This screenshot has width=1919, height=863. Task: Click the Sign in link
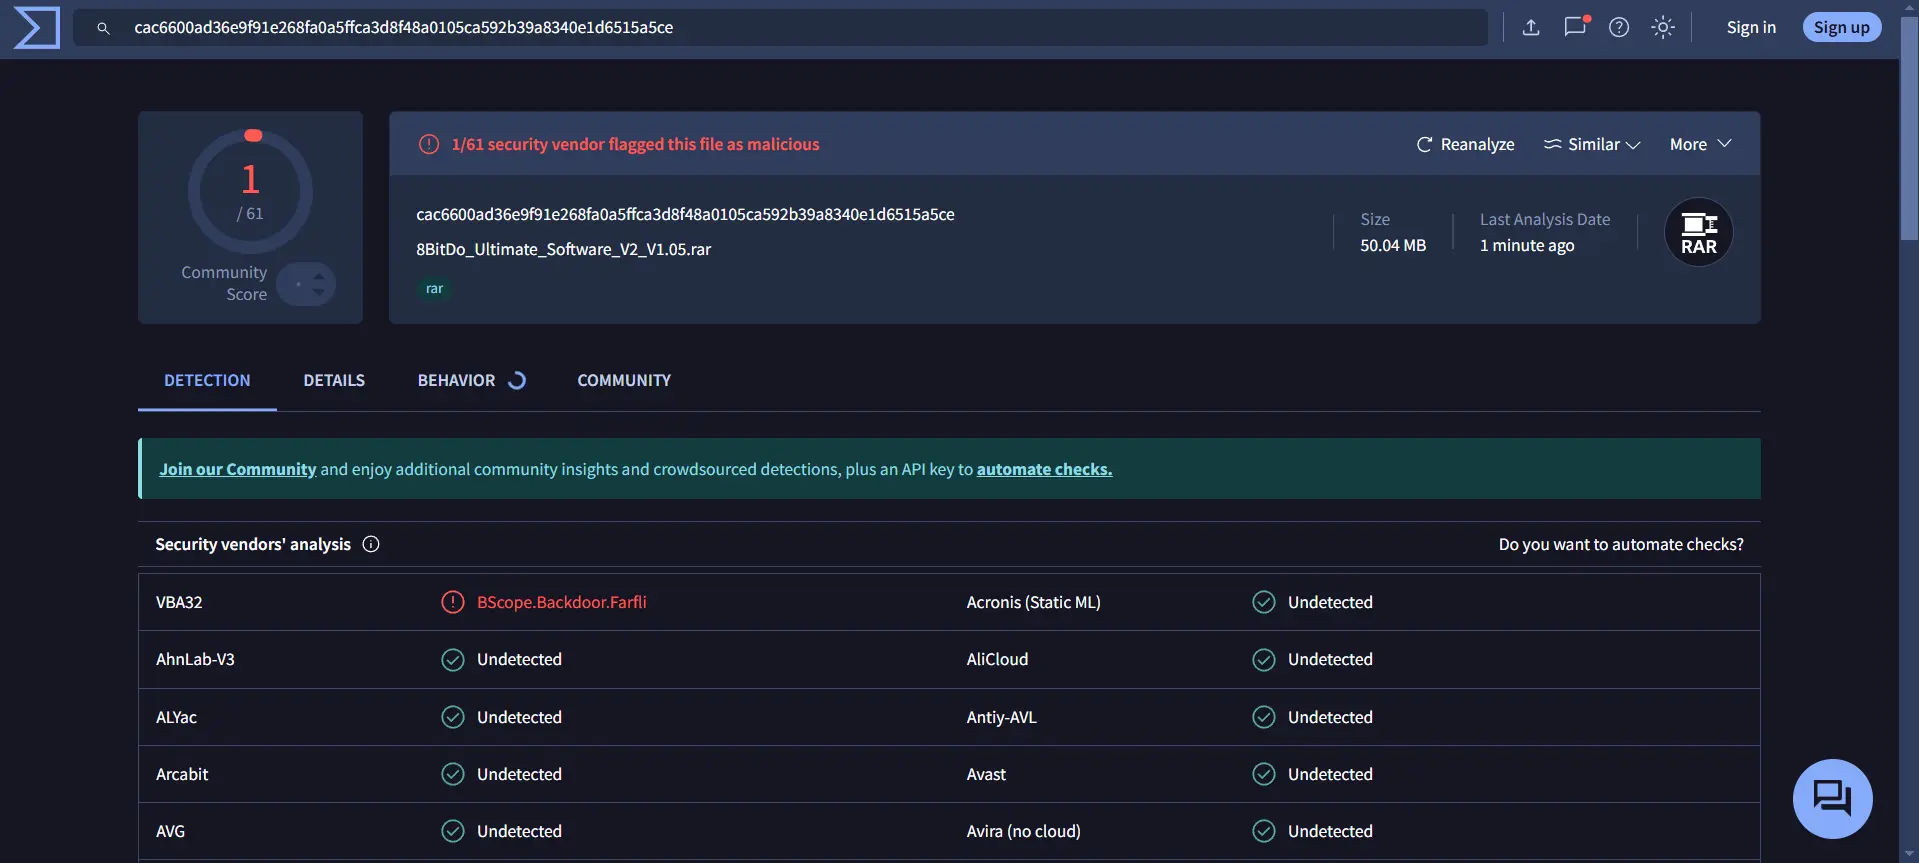point(1751,27)
